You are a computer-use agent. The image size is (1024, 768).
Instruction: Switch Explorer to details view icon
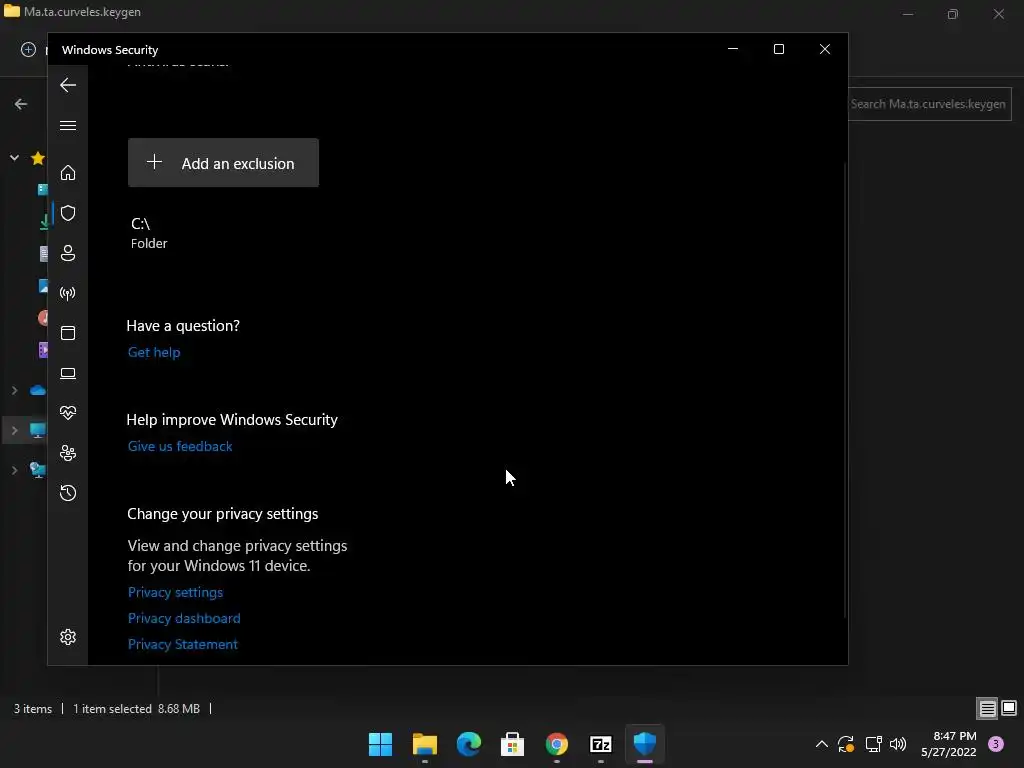(x=987, y=709)
